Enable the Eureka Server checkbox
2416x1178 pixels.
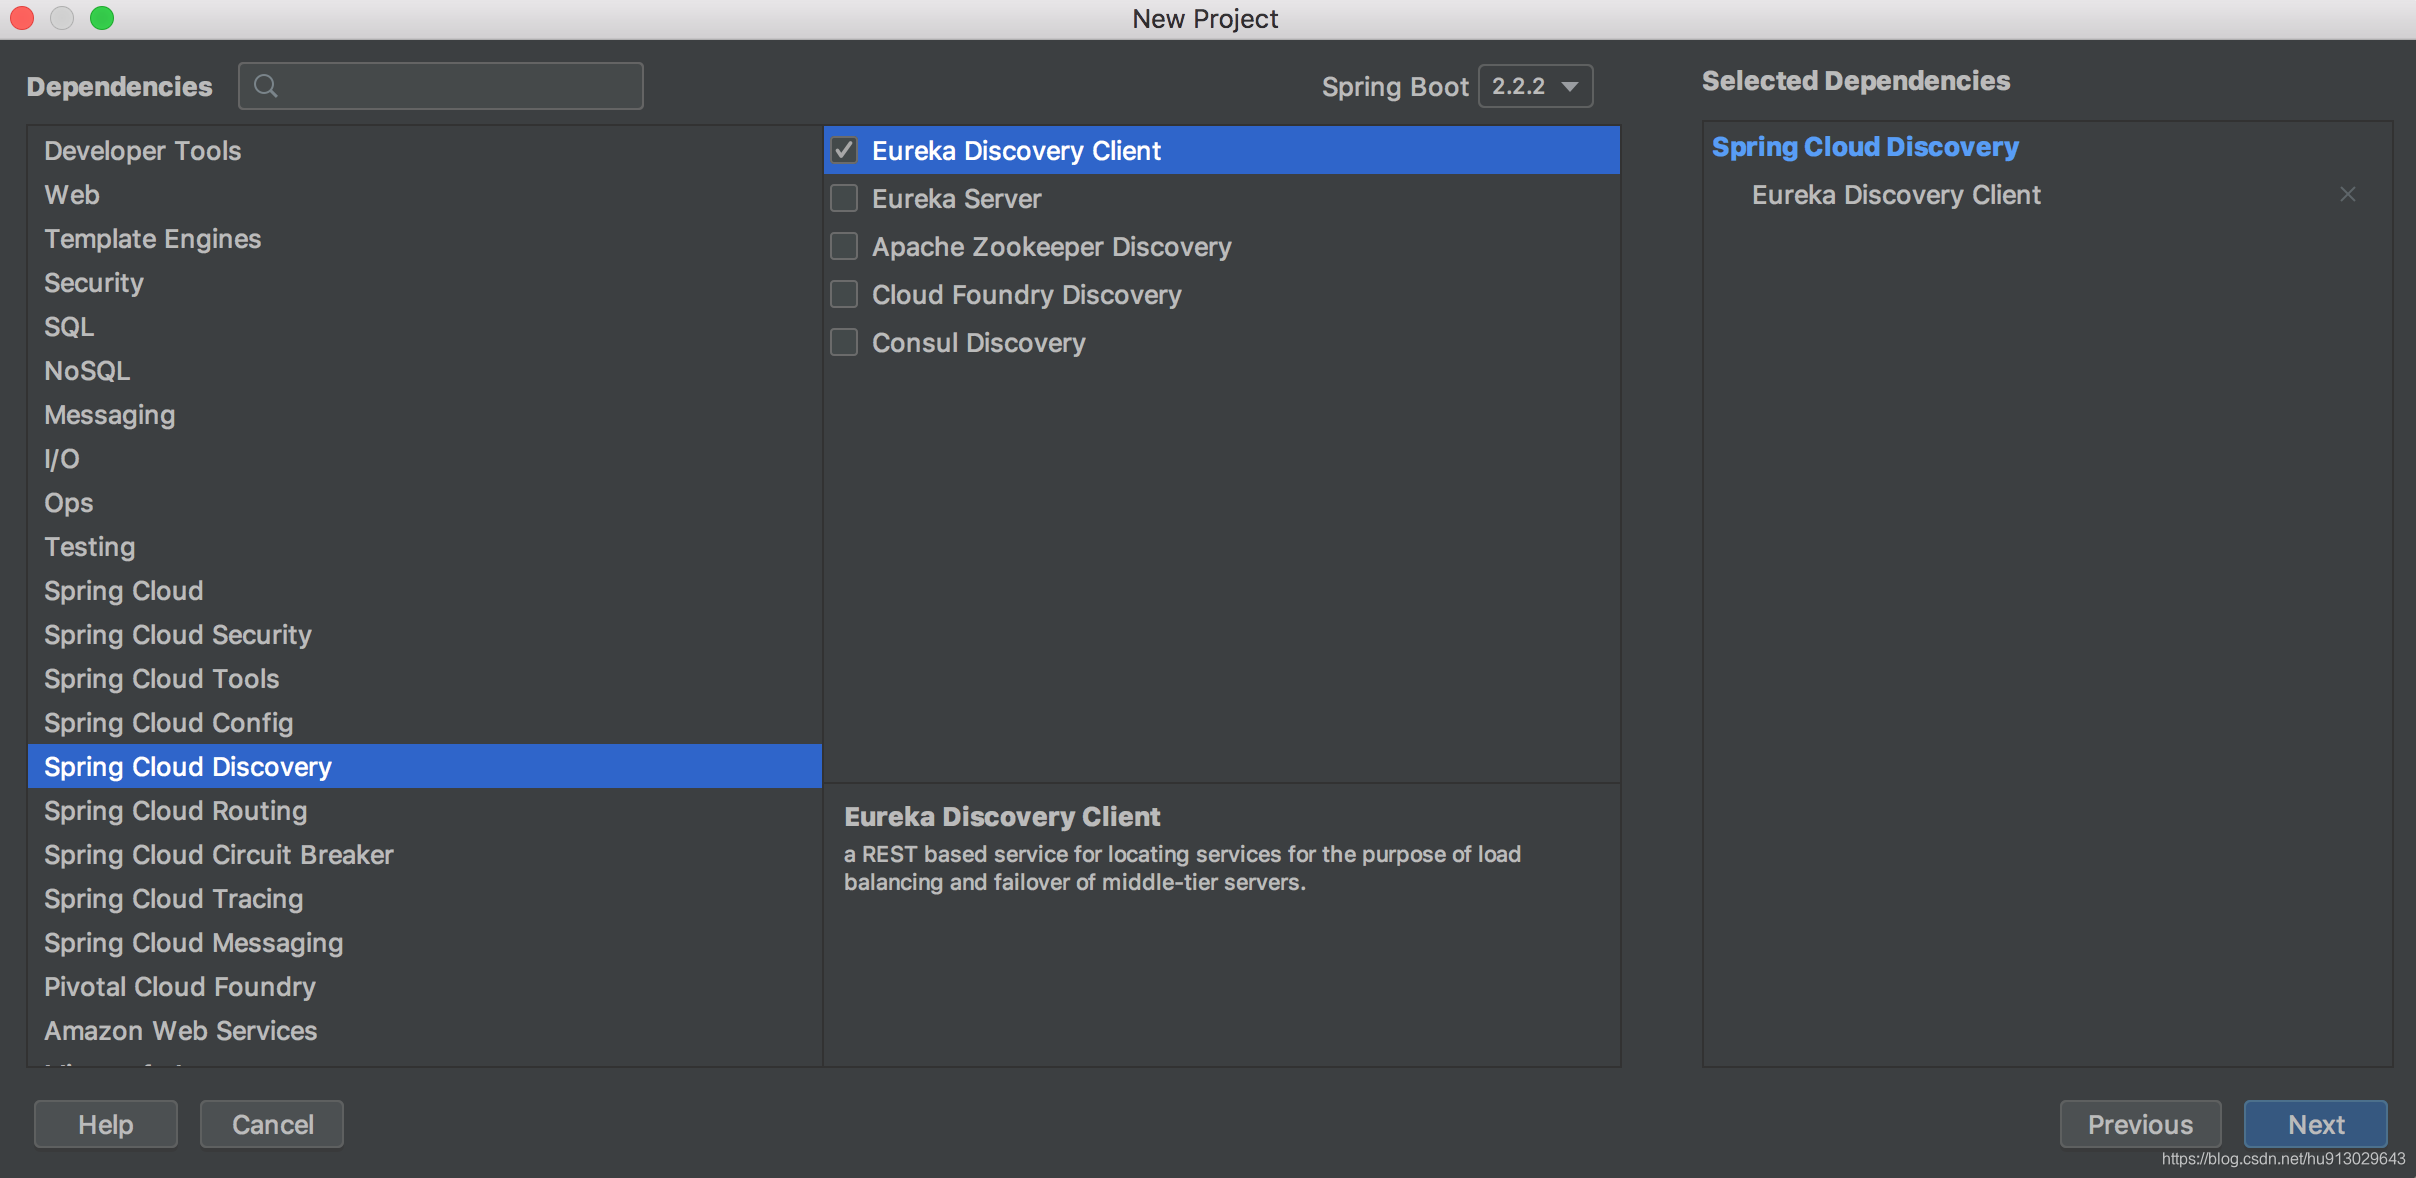(x=844, y=198)
